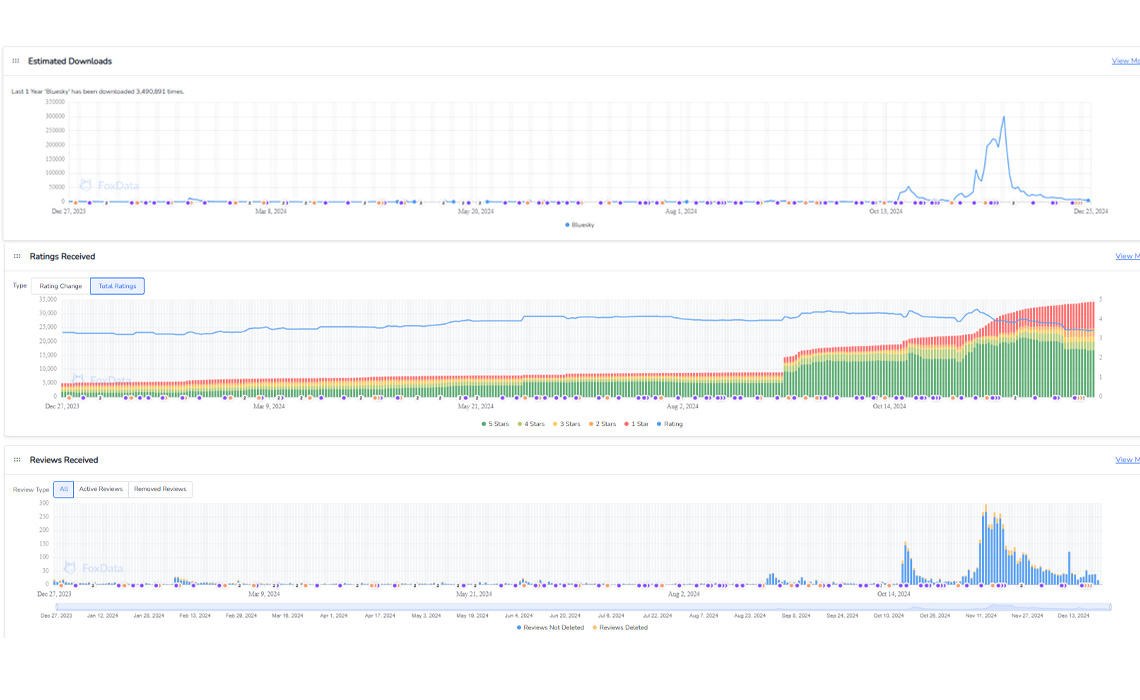Click 'Mar 9, 2024' on the ratings chart axis

(269, 407)
